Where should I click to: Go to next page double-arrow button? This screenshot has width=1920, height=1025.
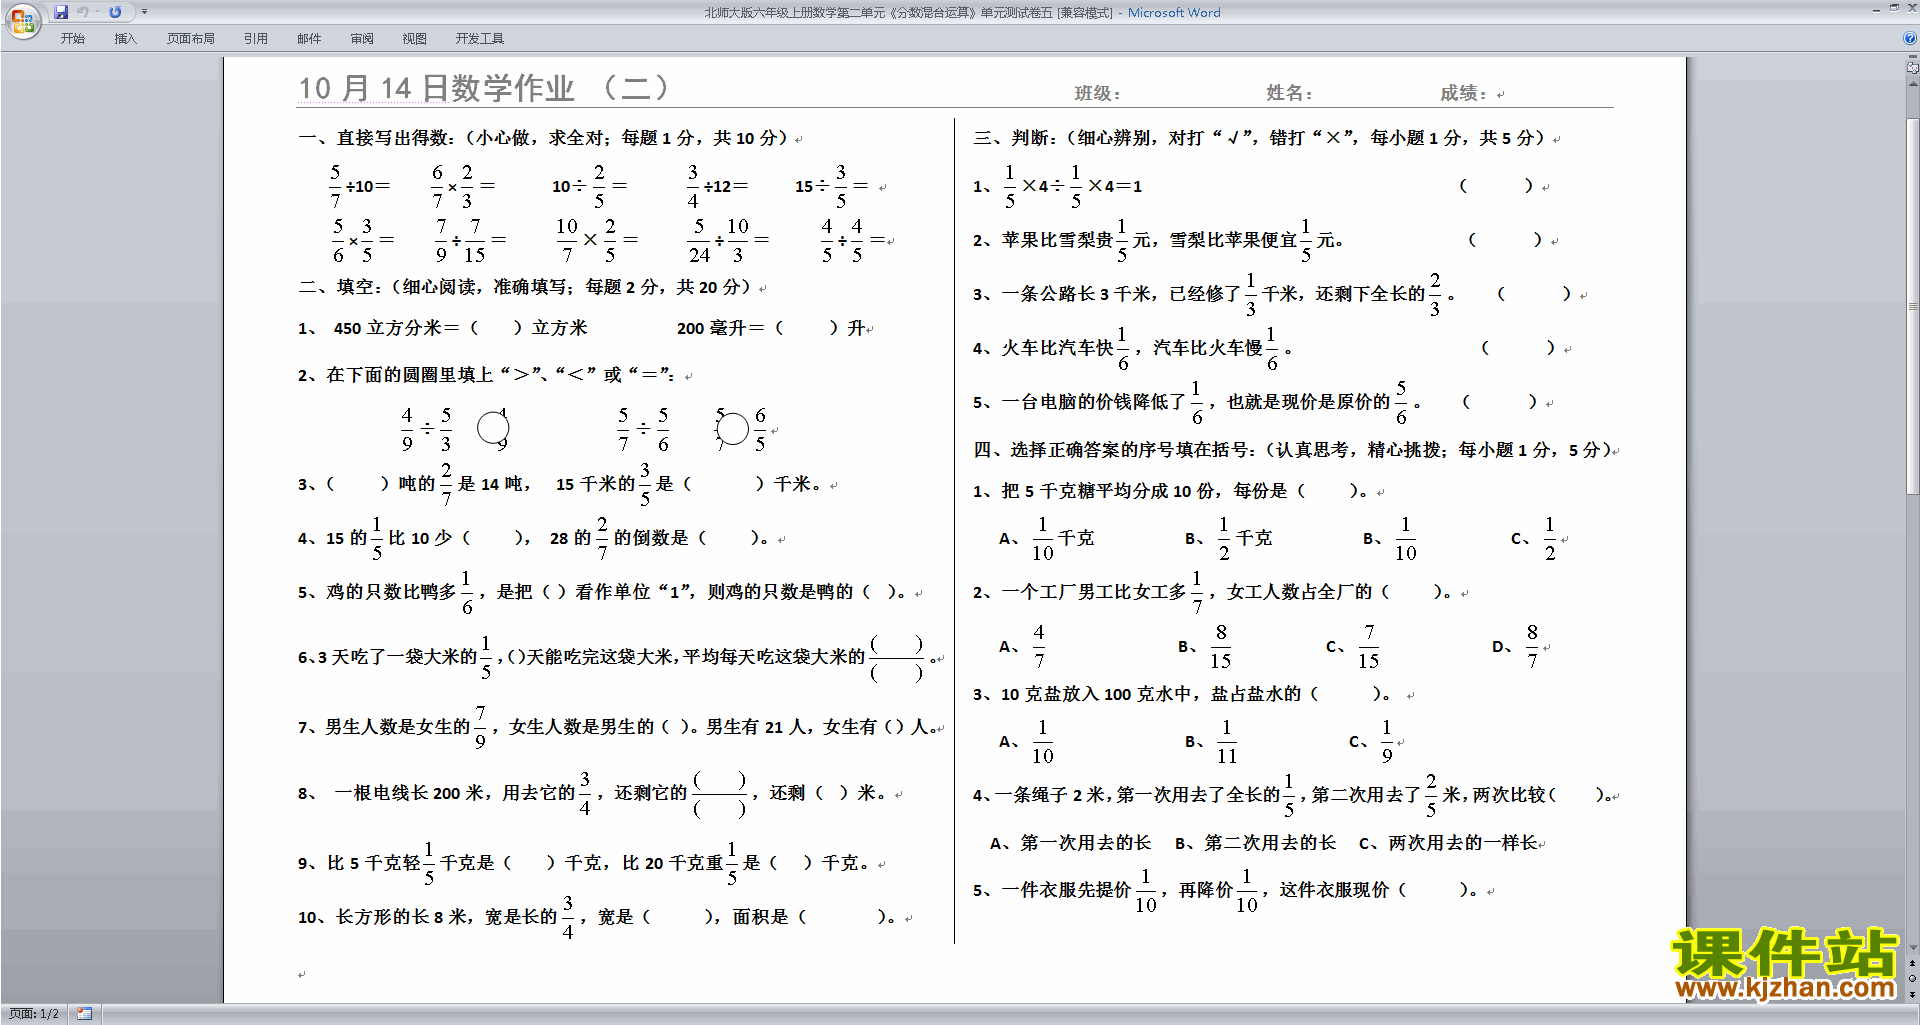click(1912, 995)
